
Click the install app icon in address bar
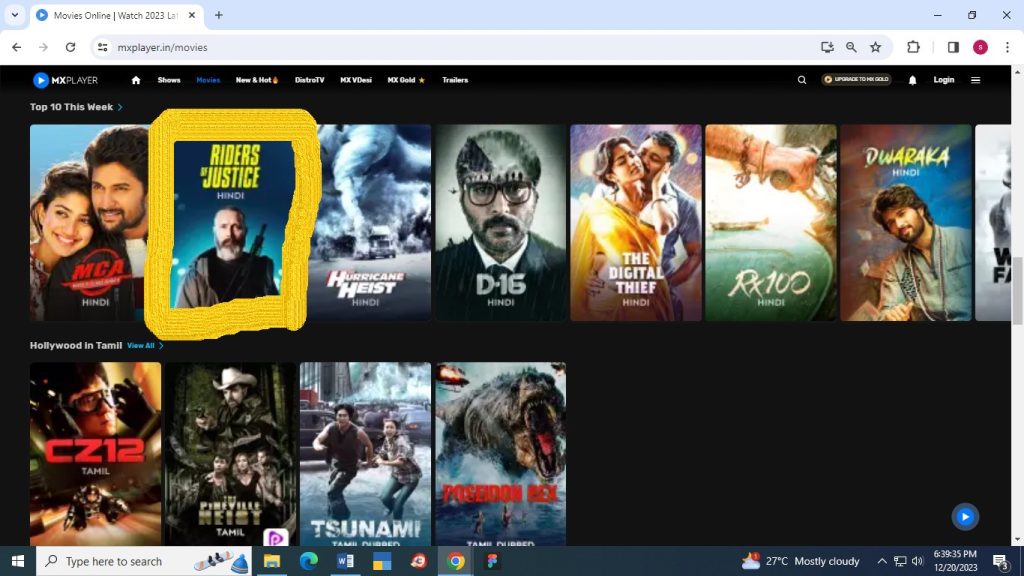pos(827,47)
